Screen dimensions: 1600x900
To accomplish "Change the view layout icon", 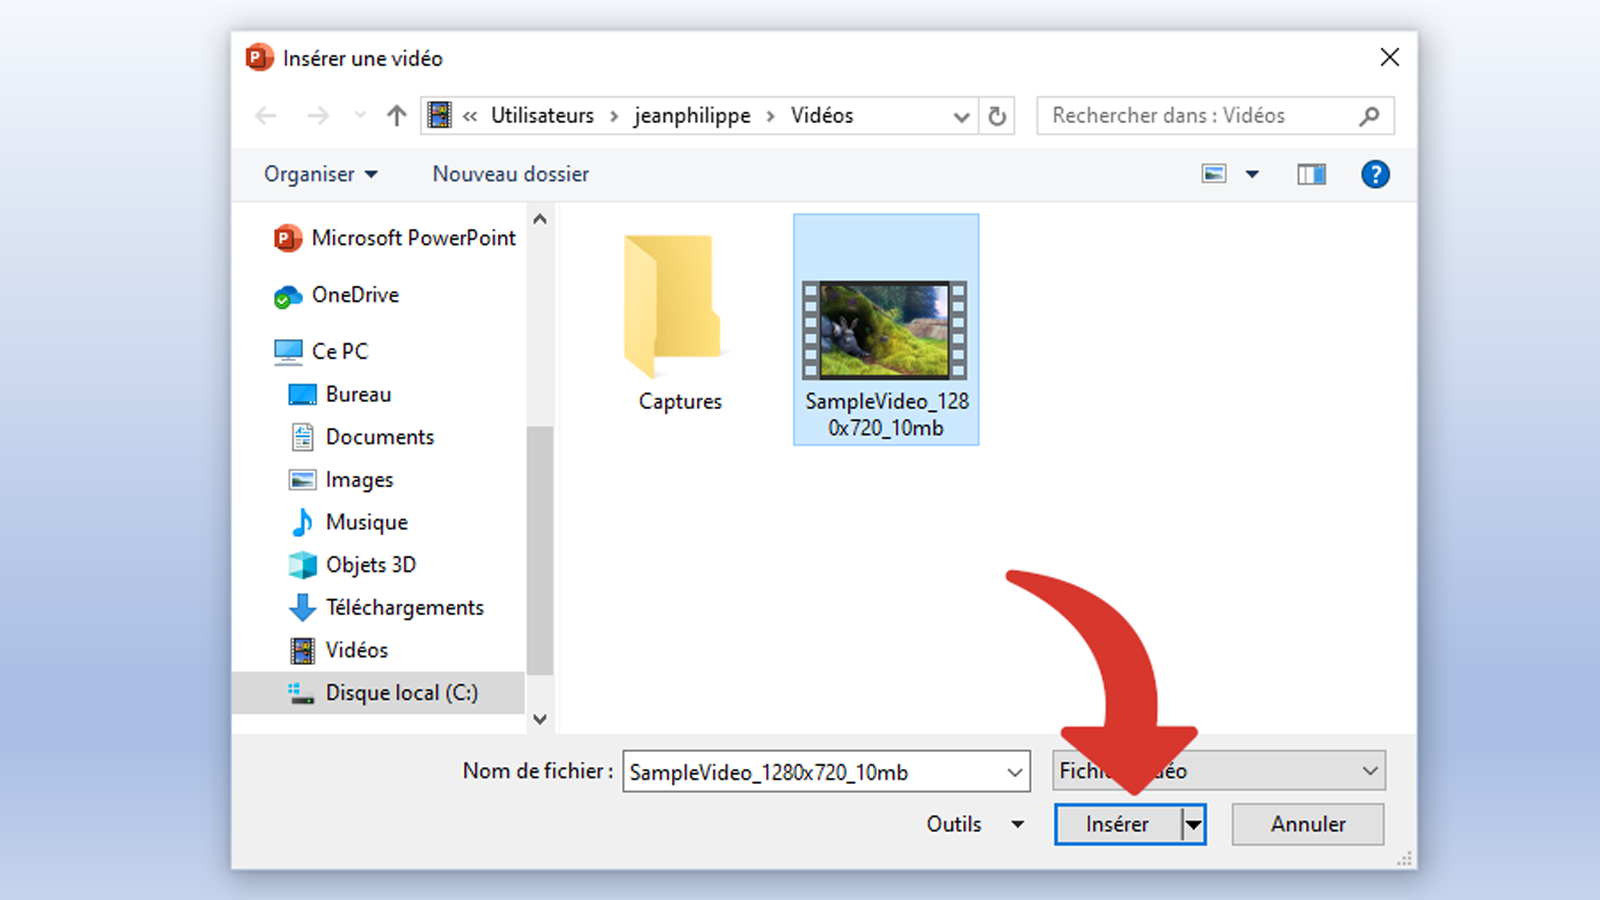I will tap(1214, 174).
